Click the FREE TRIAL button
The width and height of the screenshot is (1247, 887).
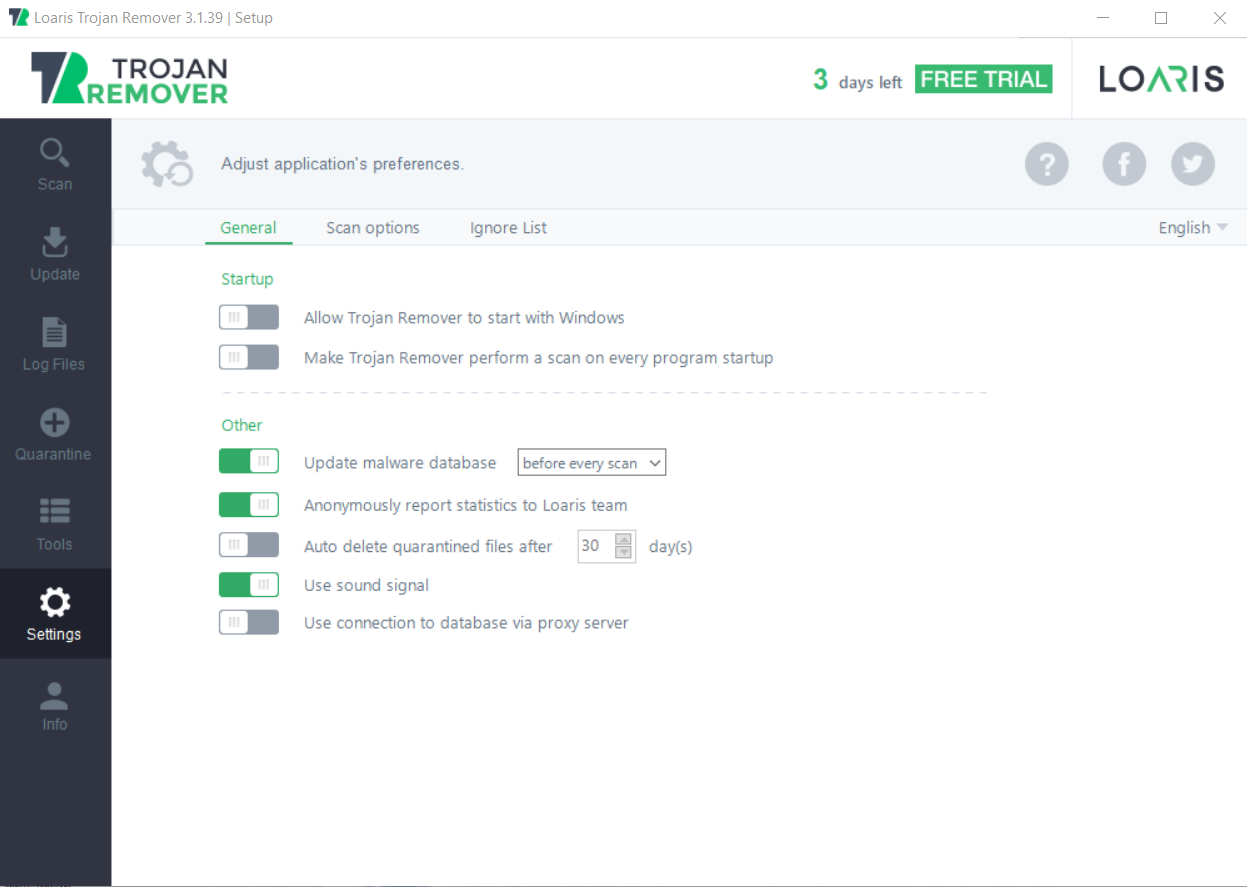click(983, 80)
